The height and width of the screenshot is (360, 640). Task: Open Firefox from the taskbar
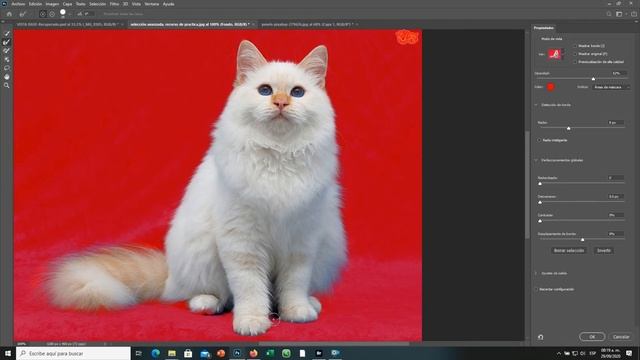click(x=253, y=353)
